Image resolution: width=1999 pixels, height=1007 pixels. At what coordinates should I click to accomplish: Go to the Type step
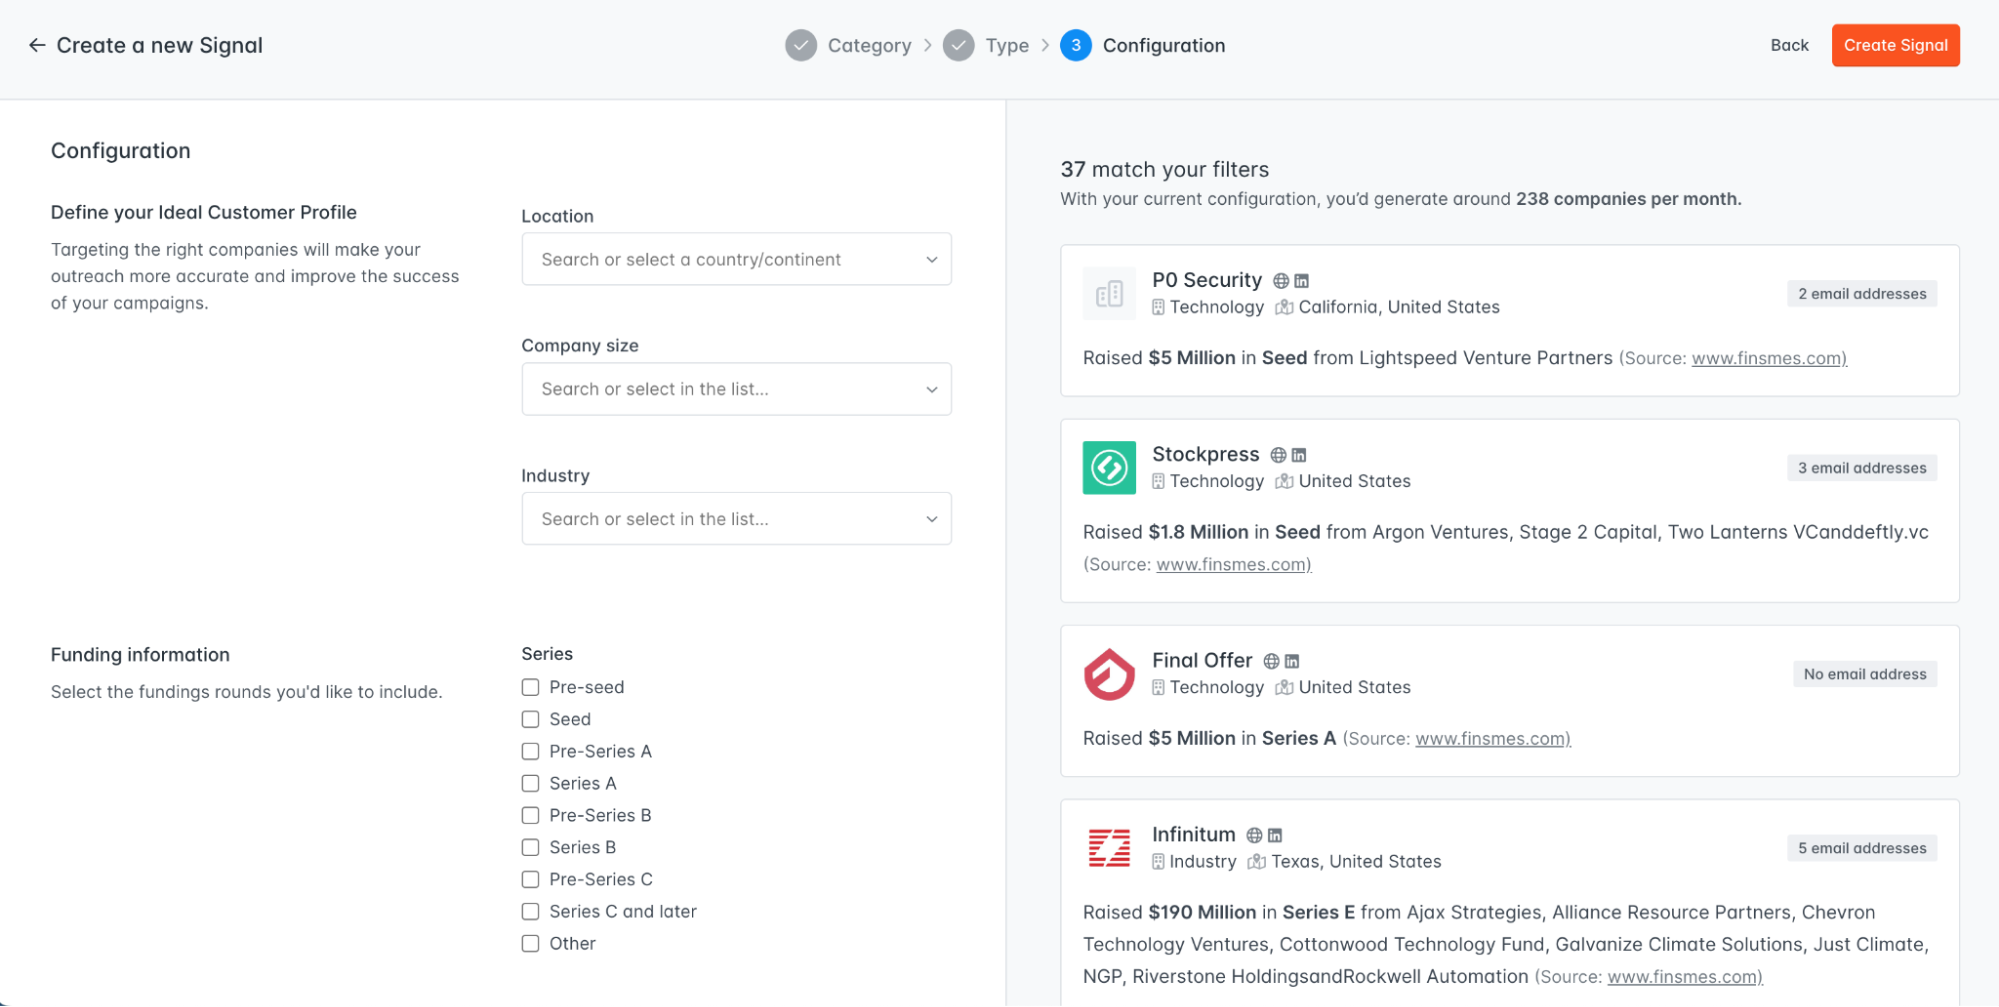1007,45
